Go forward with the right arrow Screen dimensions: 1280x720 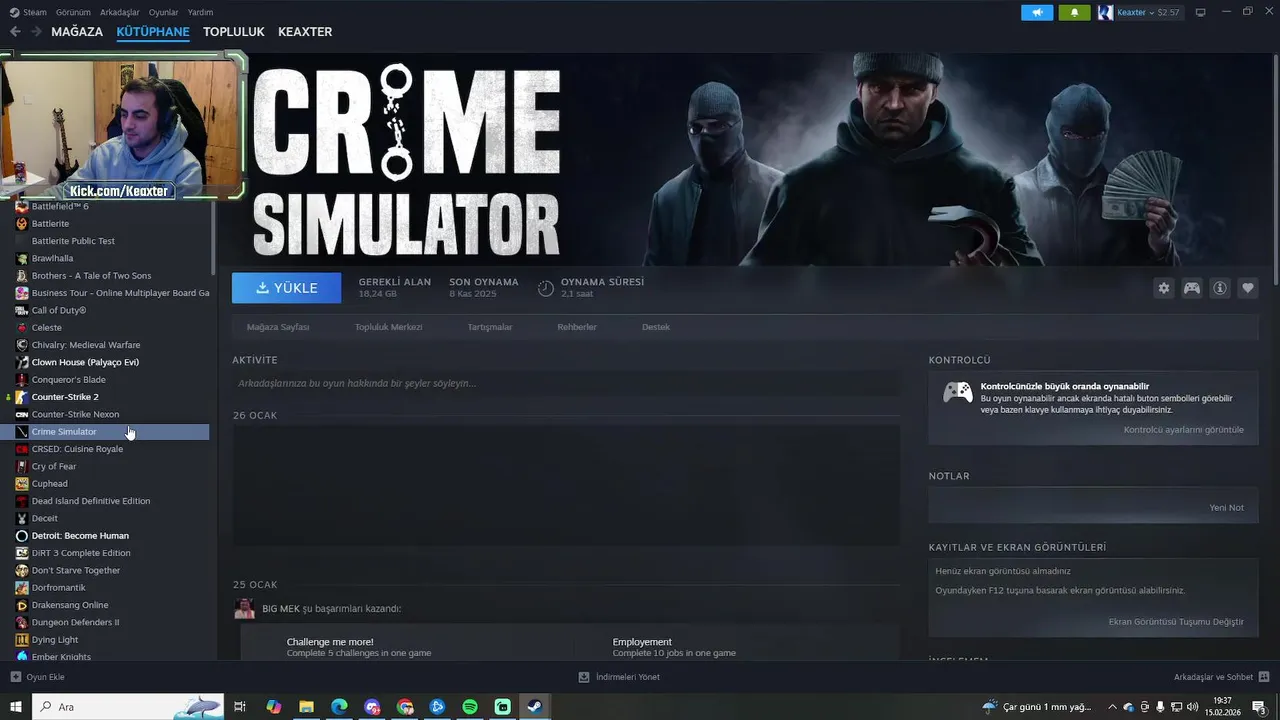pyautogui.click(x=36, y=32)
